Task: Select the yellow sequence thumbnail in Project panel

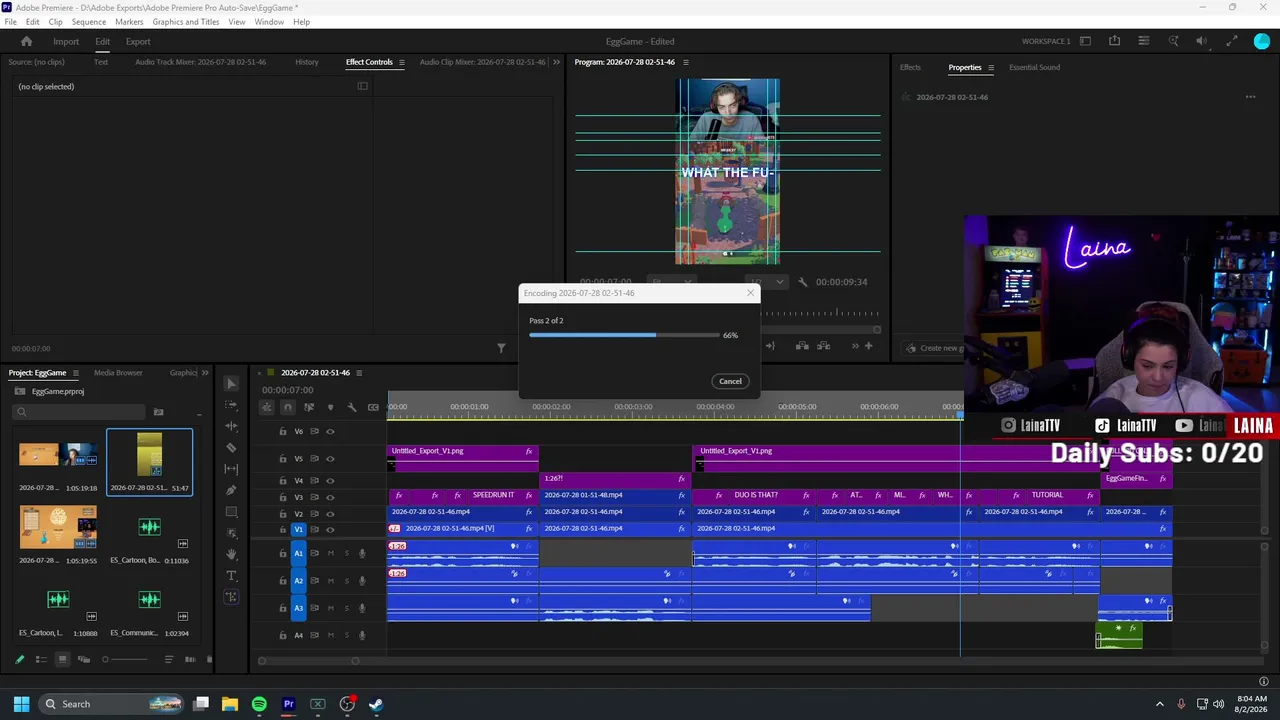Action: [149, 455]
